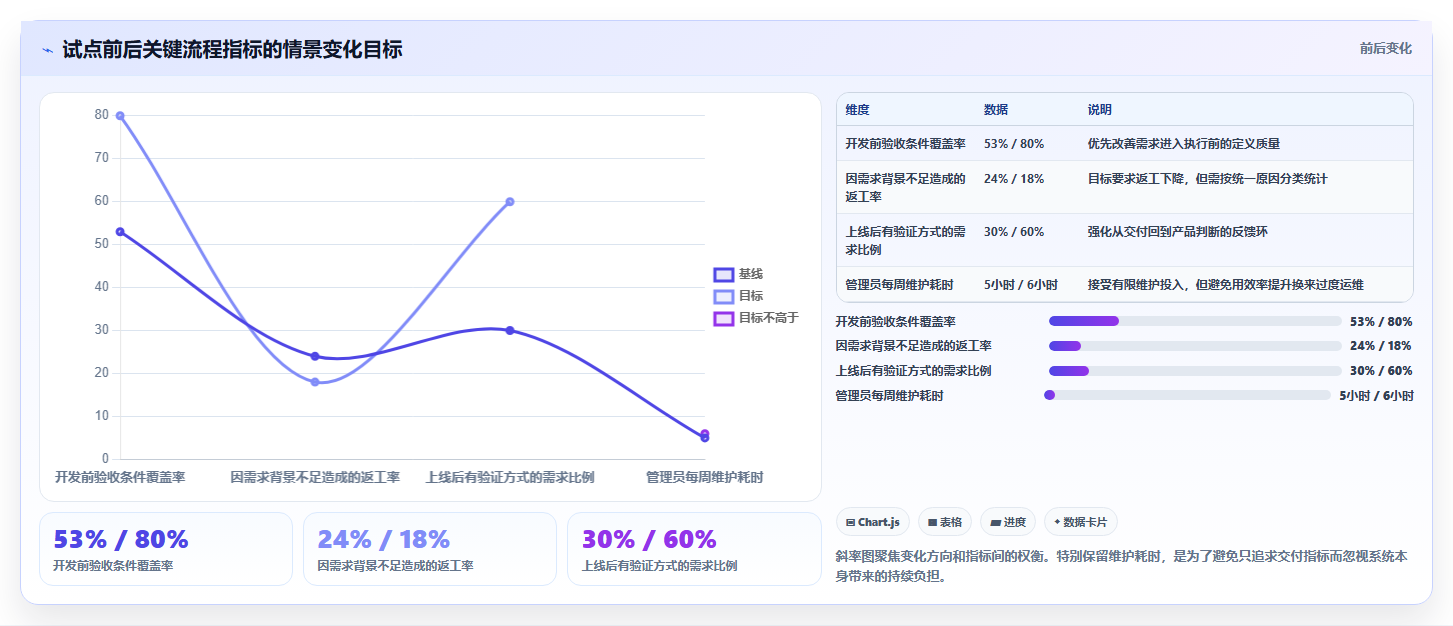Click the 进度 tag icon
Screen dimensions: 1453x626
(x=996, y=522)
